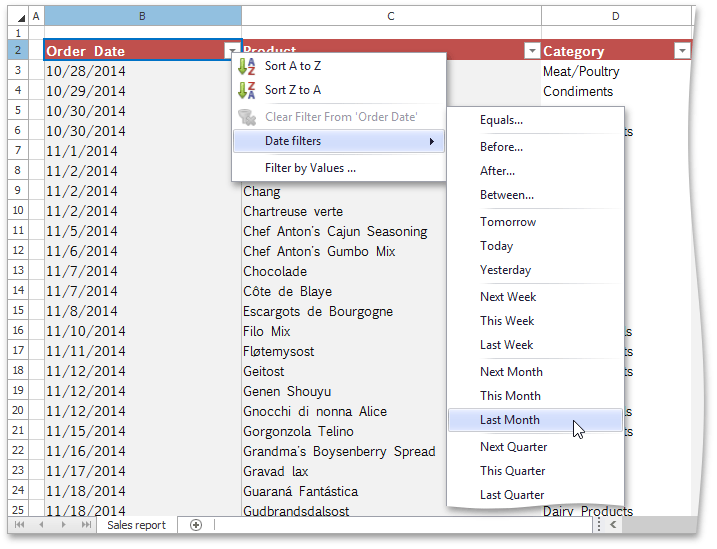This screenshot has width=717, height=549.
Task: Select the Chartreuse verte product cell
Action: [344, 211]
